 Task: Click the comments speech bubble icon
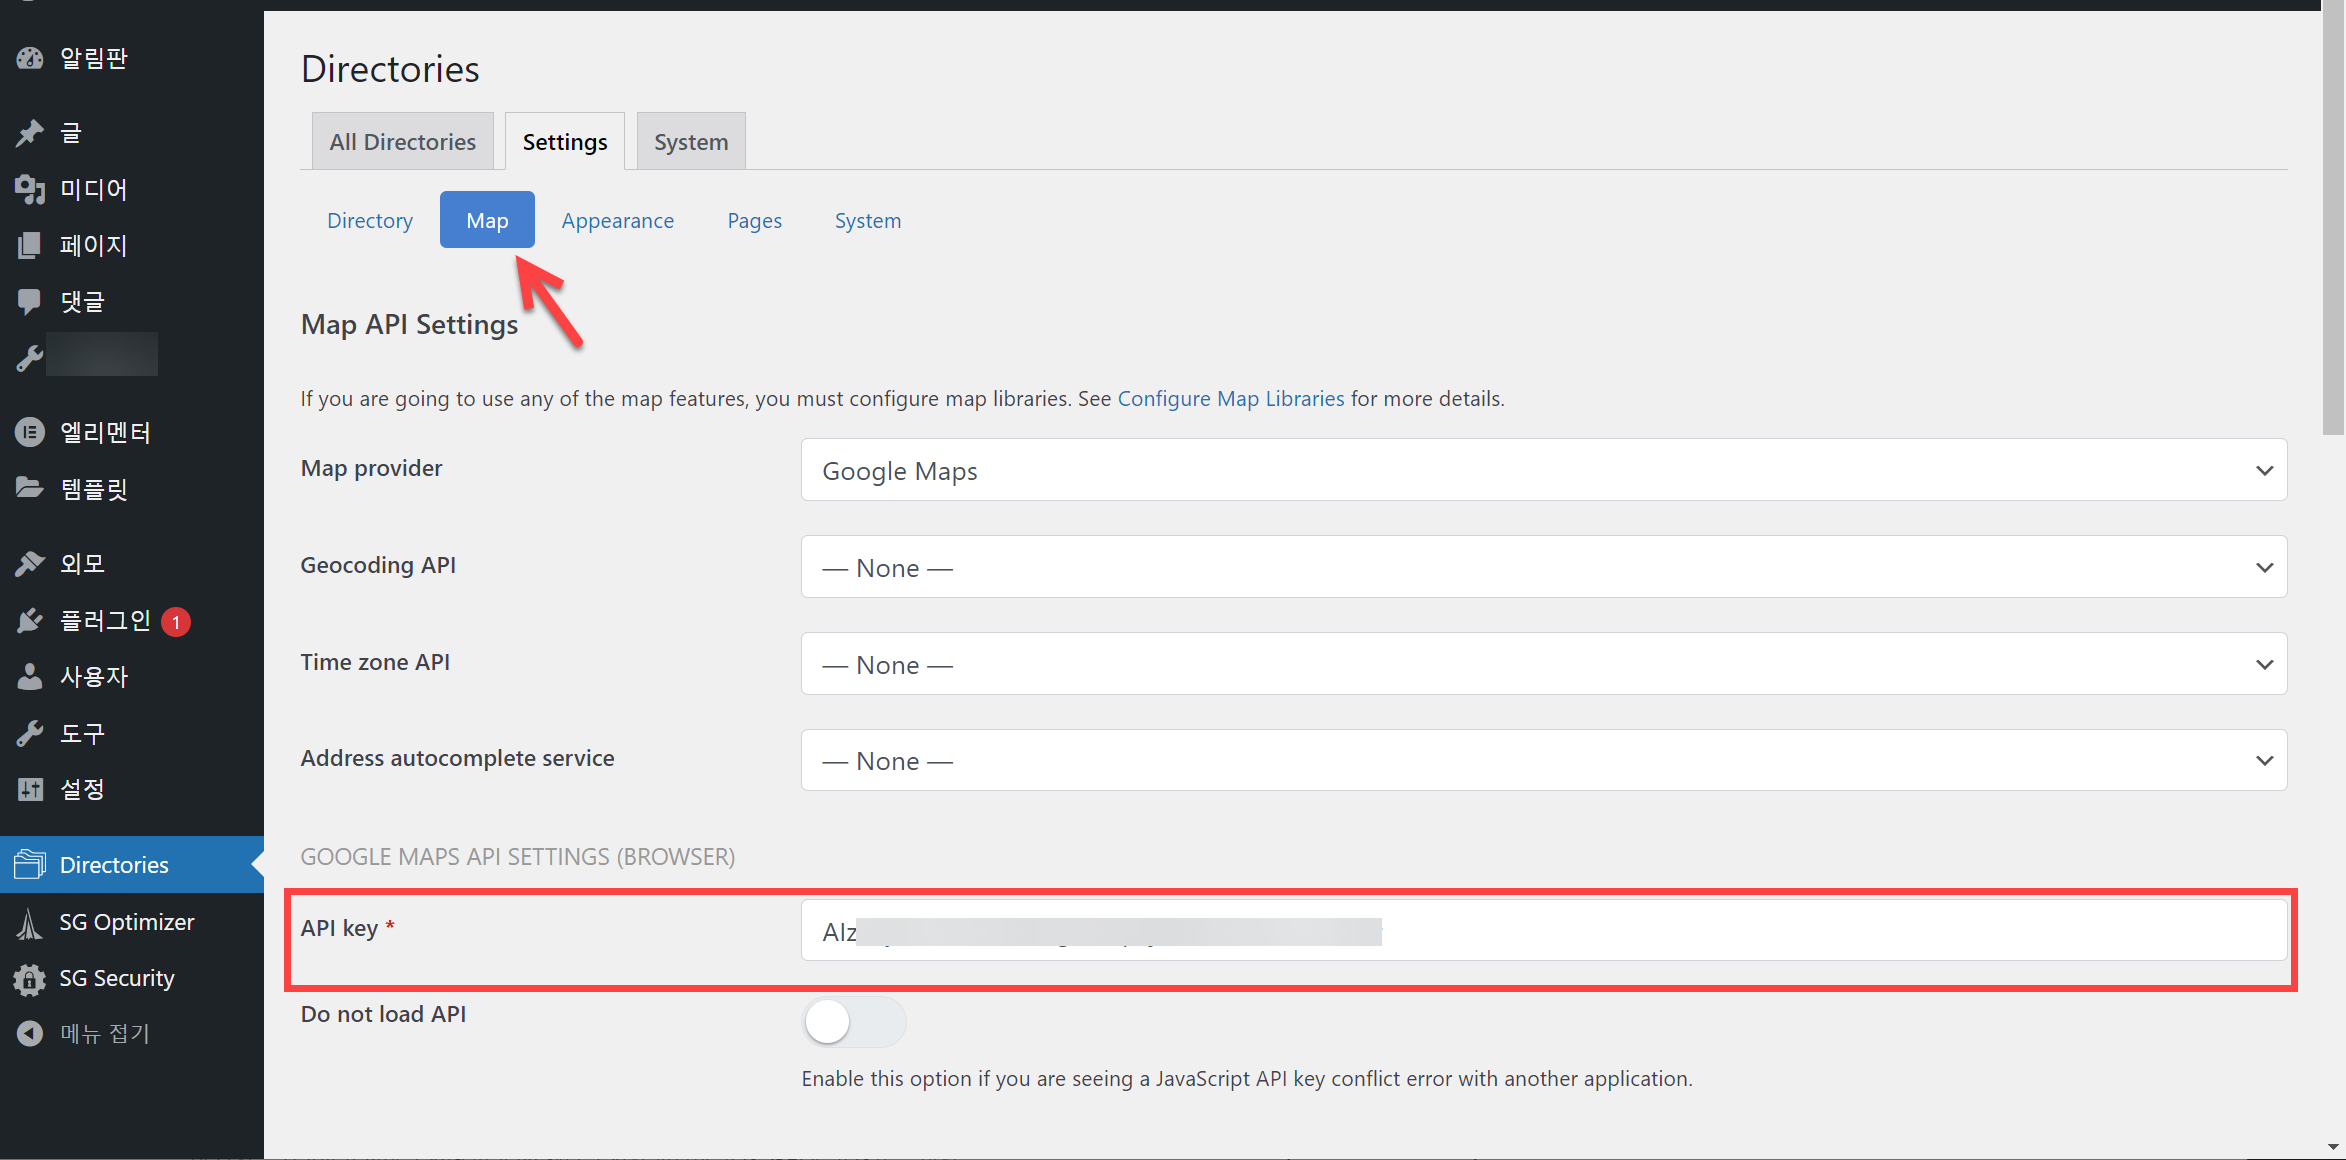click(x=30, y=301)
